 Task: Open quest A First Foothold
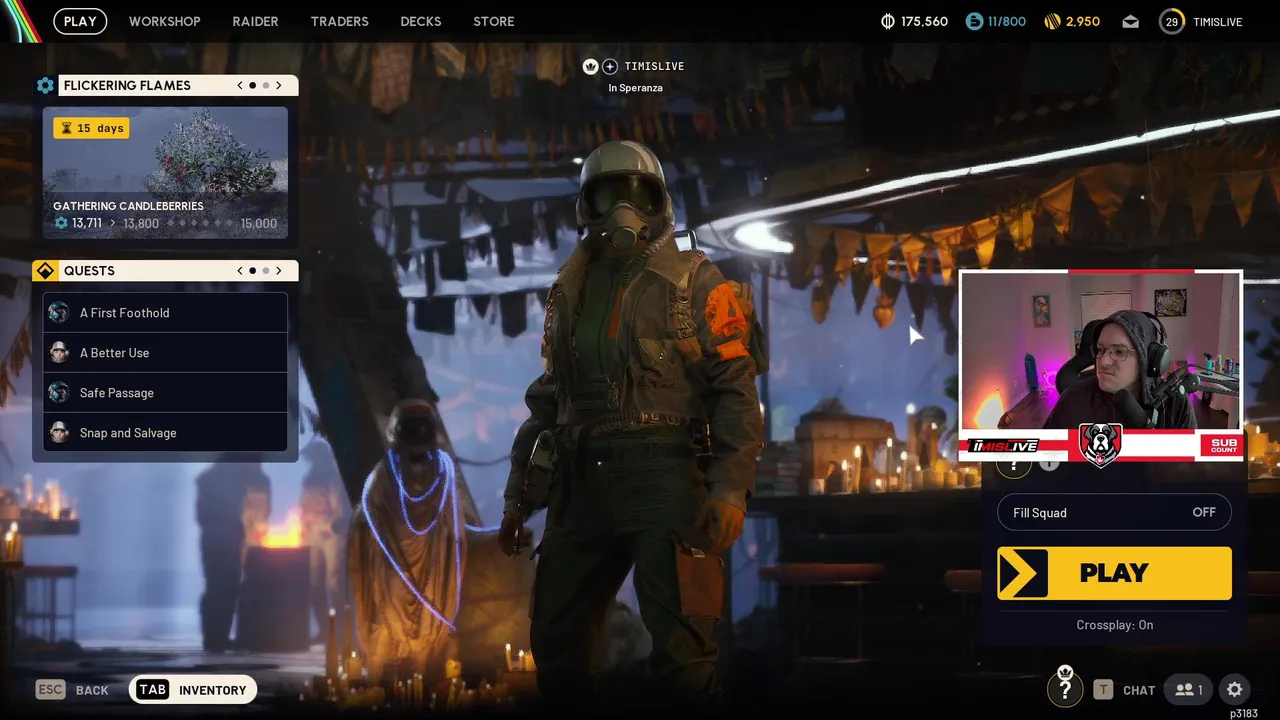tap(165, 313)
